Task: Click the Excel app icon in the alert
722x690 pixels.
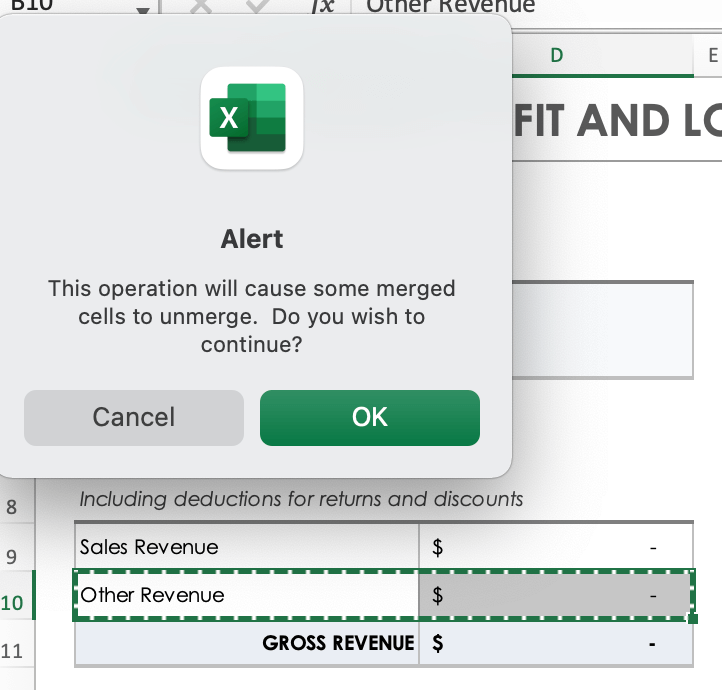Action: [252, 118]
